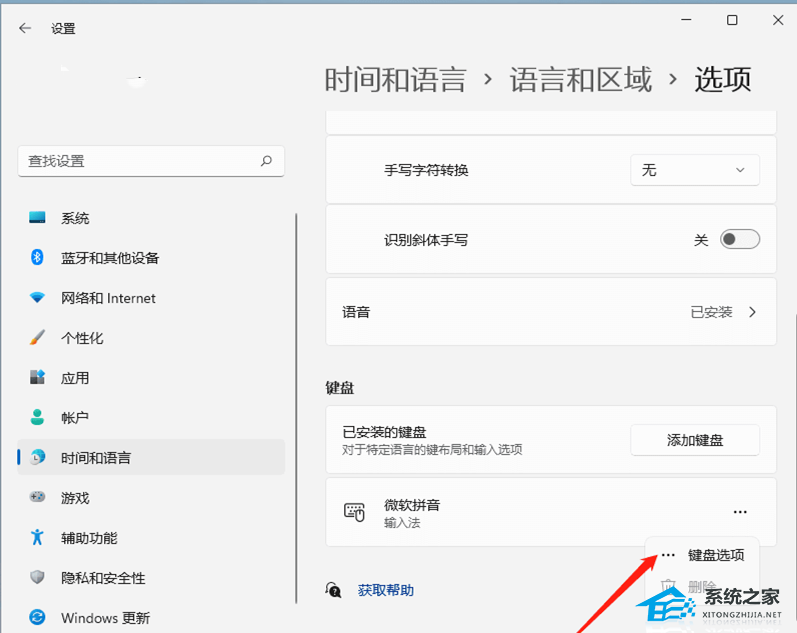Choose 键盘选项 in the context menu
This screenshot has width=797, height=633.
pyautogui.click(x=715, y=555)
